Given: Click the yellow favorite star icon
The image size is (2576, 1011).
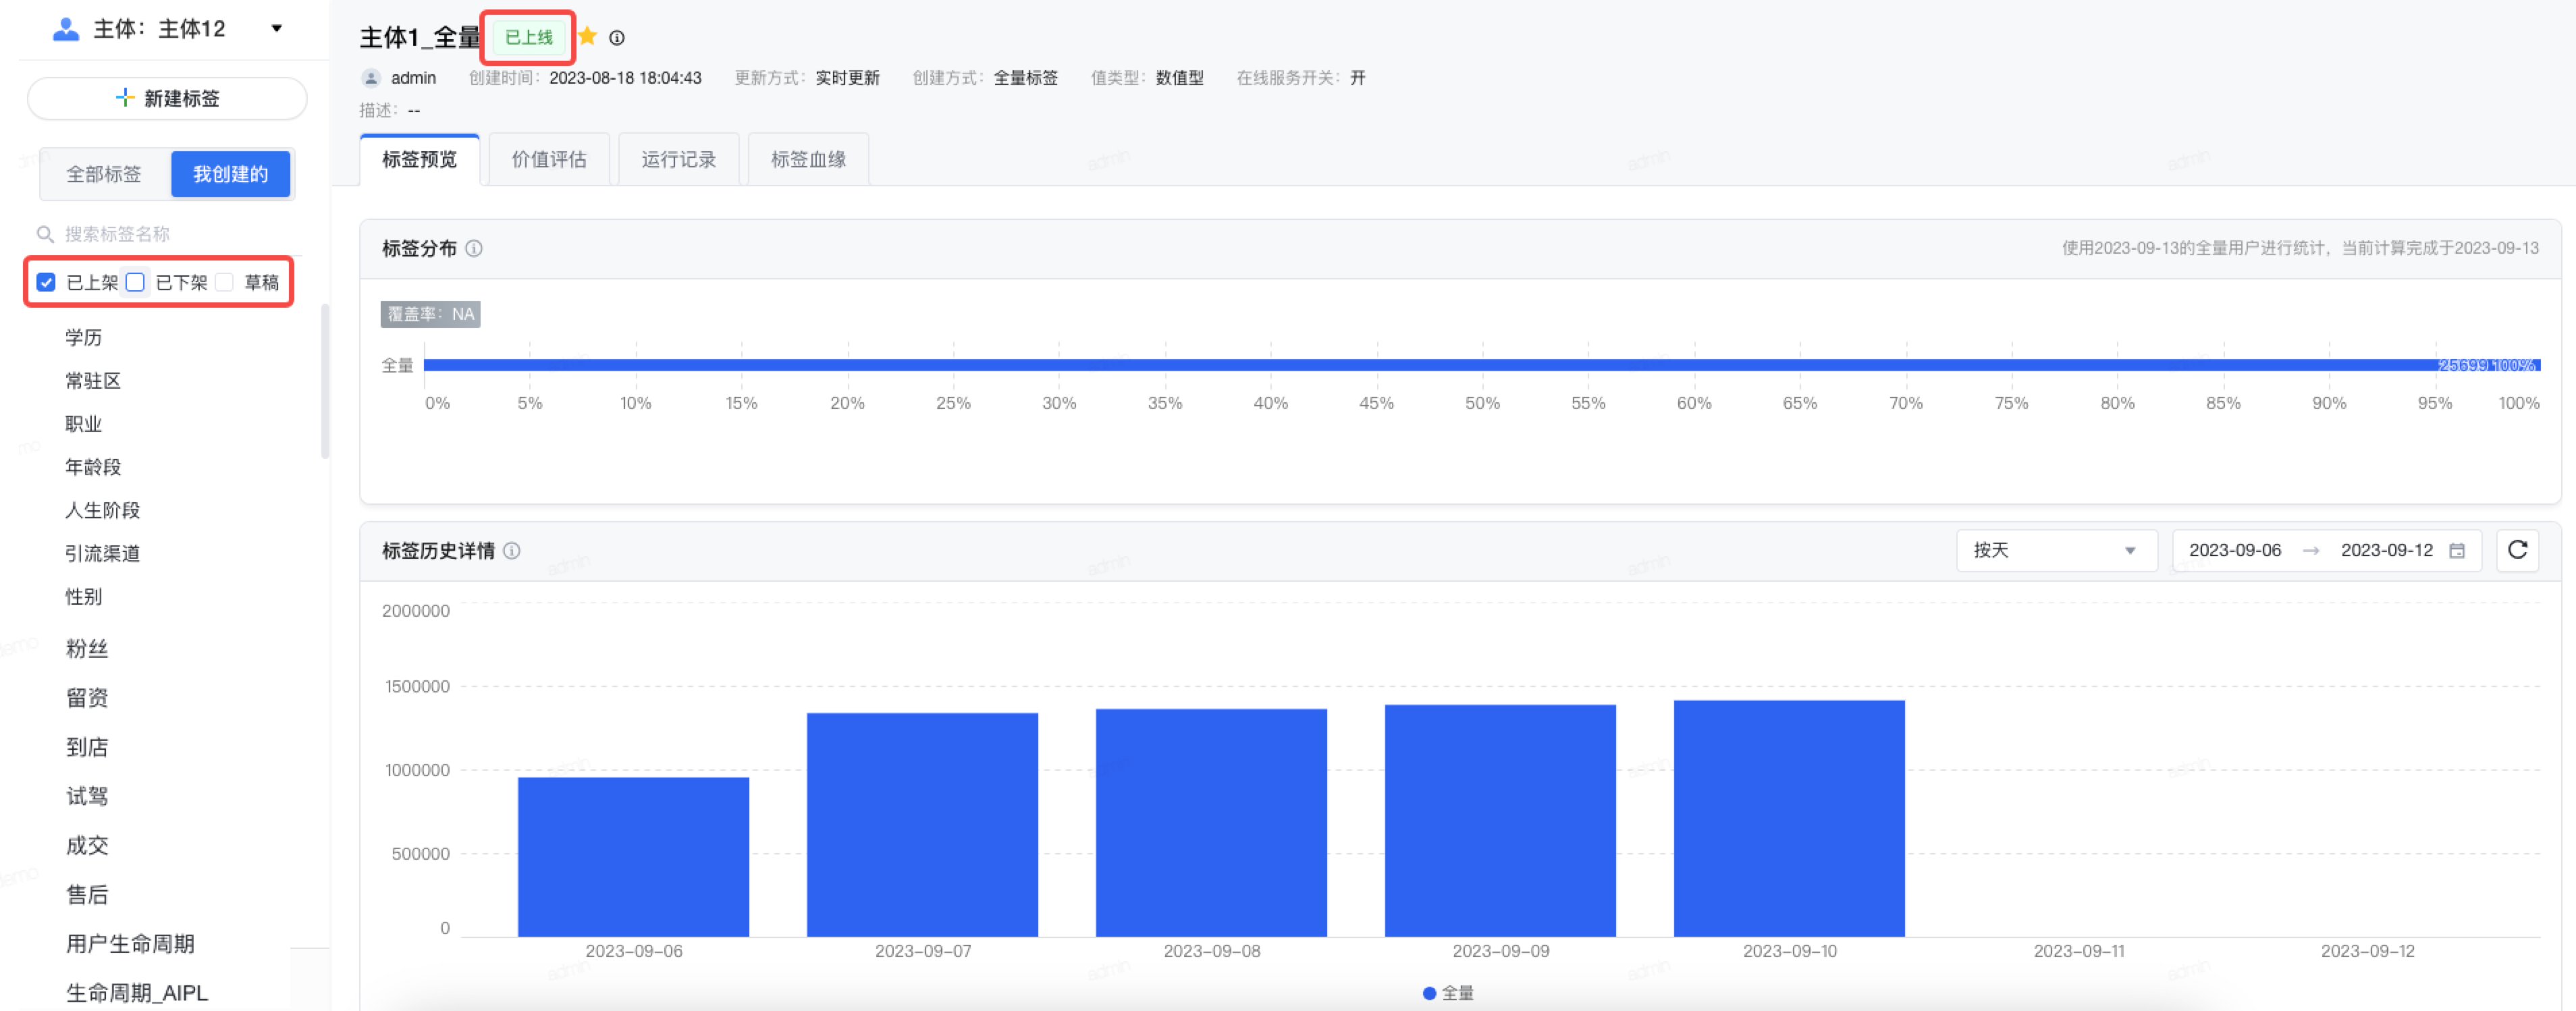Looking at the screenshot, I should [x=588, y=37].
